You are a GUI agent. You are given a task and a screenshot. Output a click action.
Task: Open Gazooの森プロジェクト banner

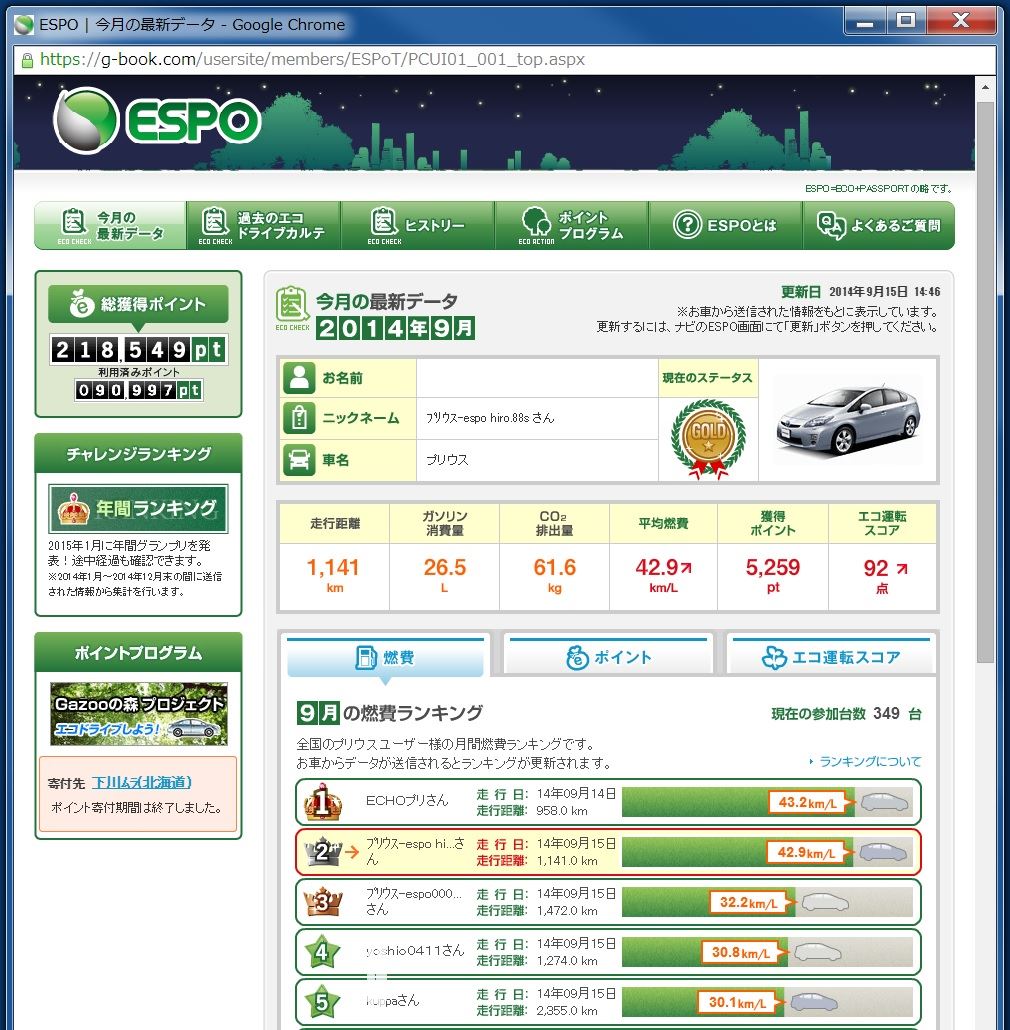(x=139, y=714)
